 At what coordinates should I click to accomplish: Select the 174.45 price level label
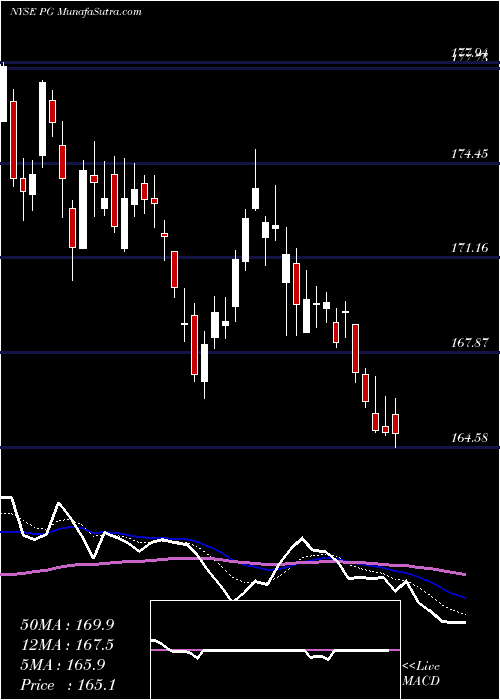coord(470,154)
